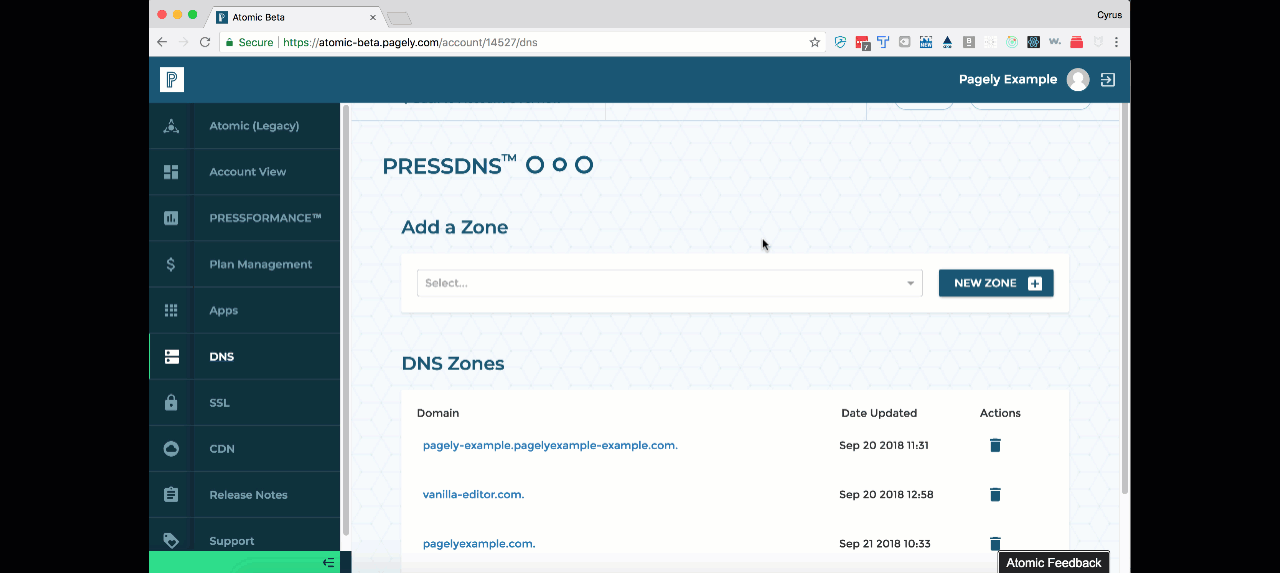Viewport: 1280px width, 573px height.
Task: Delete the pagely-example.pagelyexample-example.com. zone
Action: (x=995, y=445)
